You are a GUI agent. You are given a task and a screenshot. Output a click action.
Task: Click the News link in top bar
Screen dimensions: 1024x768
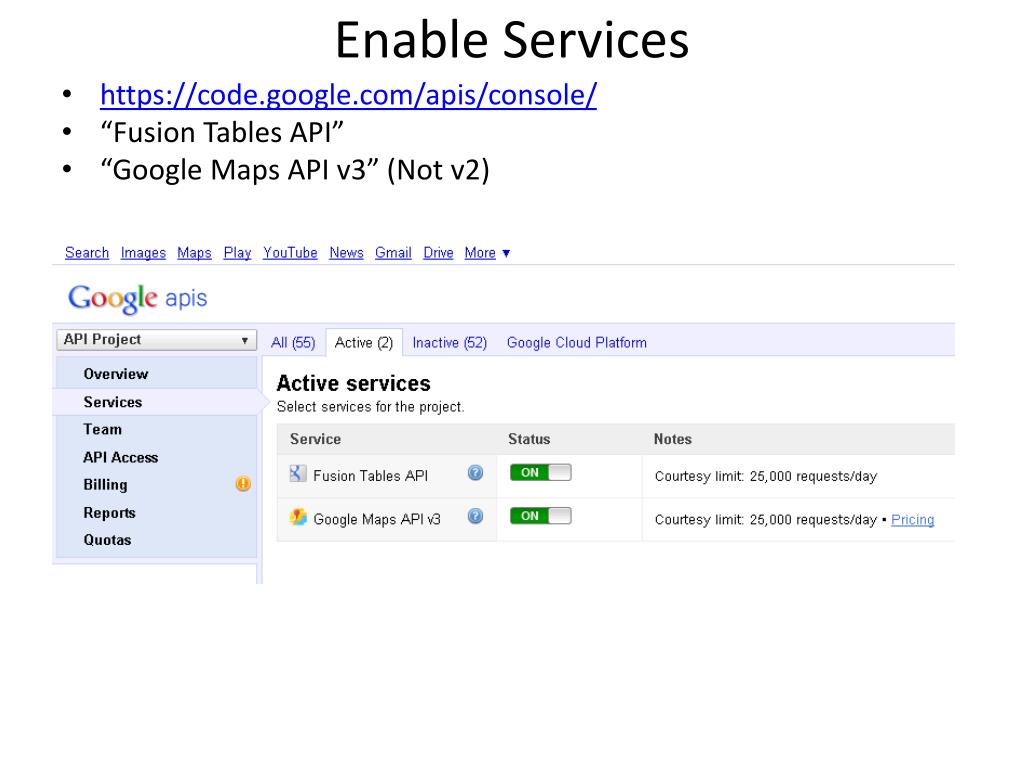[x=346, y=253]
